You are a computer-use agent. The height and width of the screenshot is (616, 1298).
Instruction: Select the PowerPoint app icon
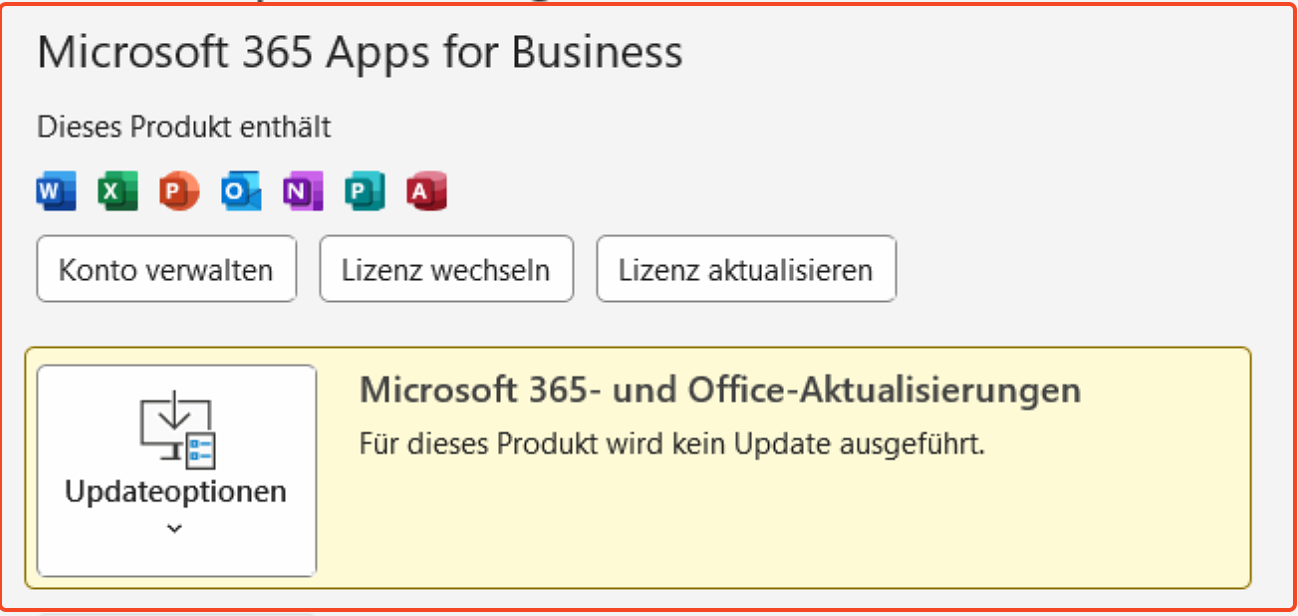179,191
